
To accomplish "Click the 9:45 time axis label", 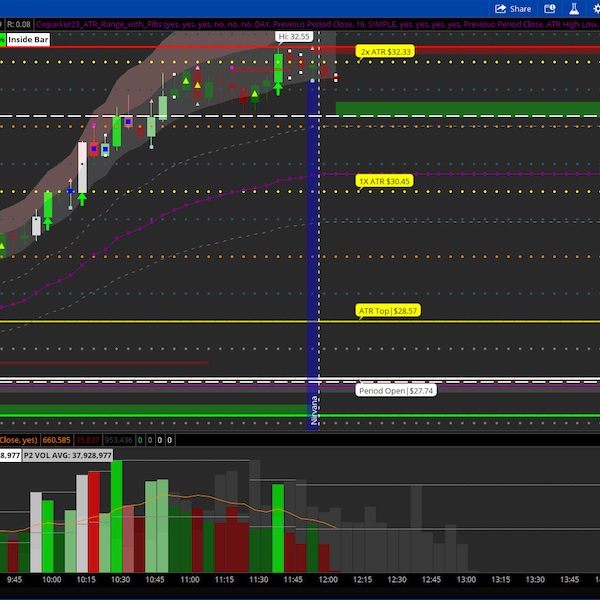I will tap(14, 579).
